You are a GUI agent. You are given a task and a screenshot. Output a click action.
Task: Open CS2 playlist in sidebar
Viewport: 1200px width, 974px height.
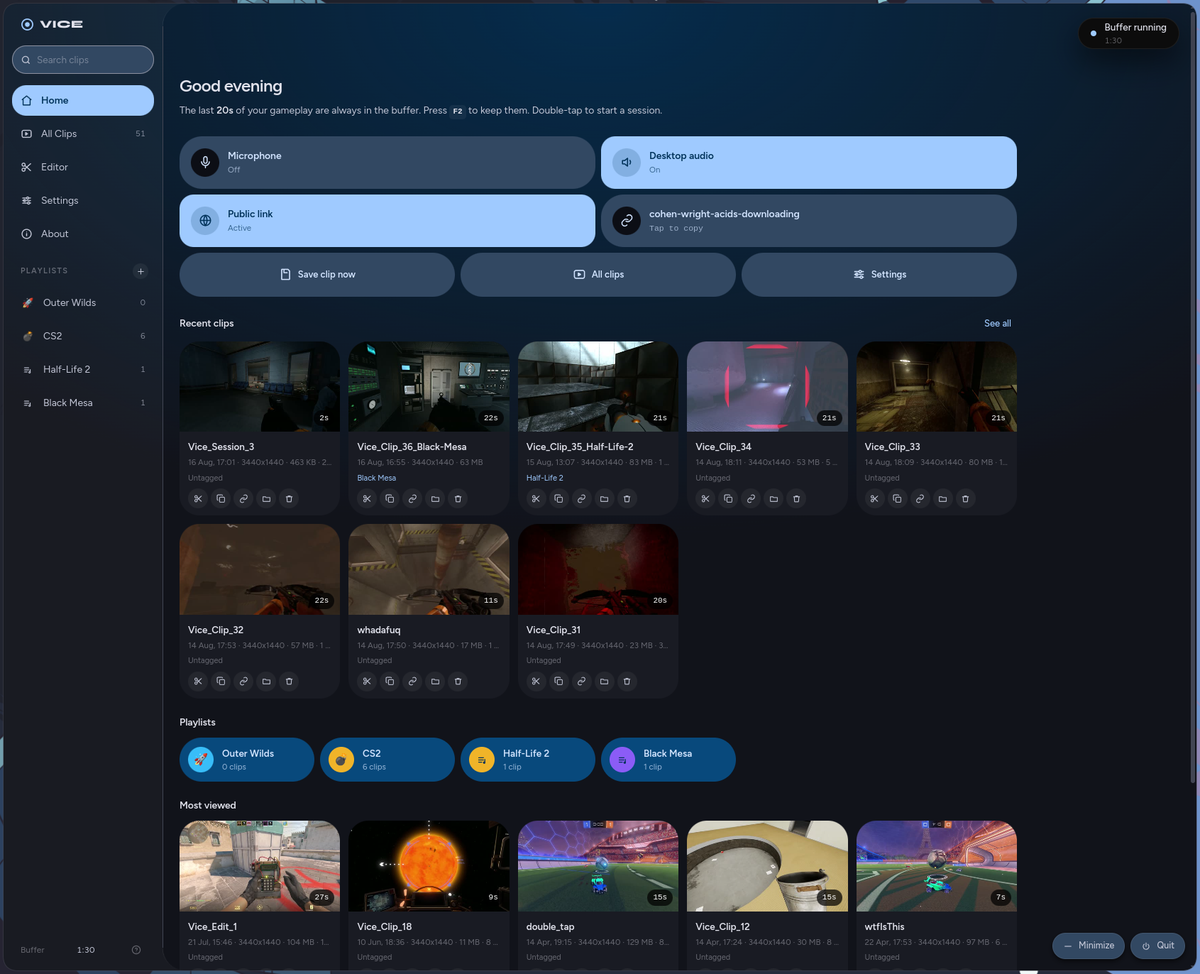(83, 336)
